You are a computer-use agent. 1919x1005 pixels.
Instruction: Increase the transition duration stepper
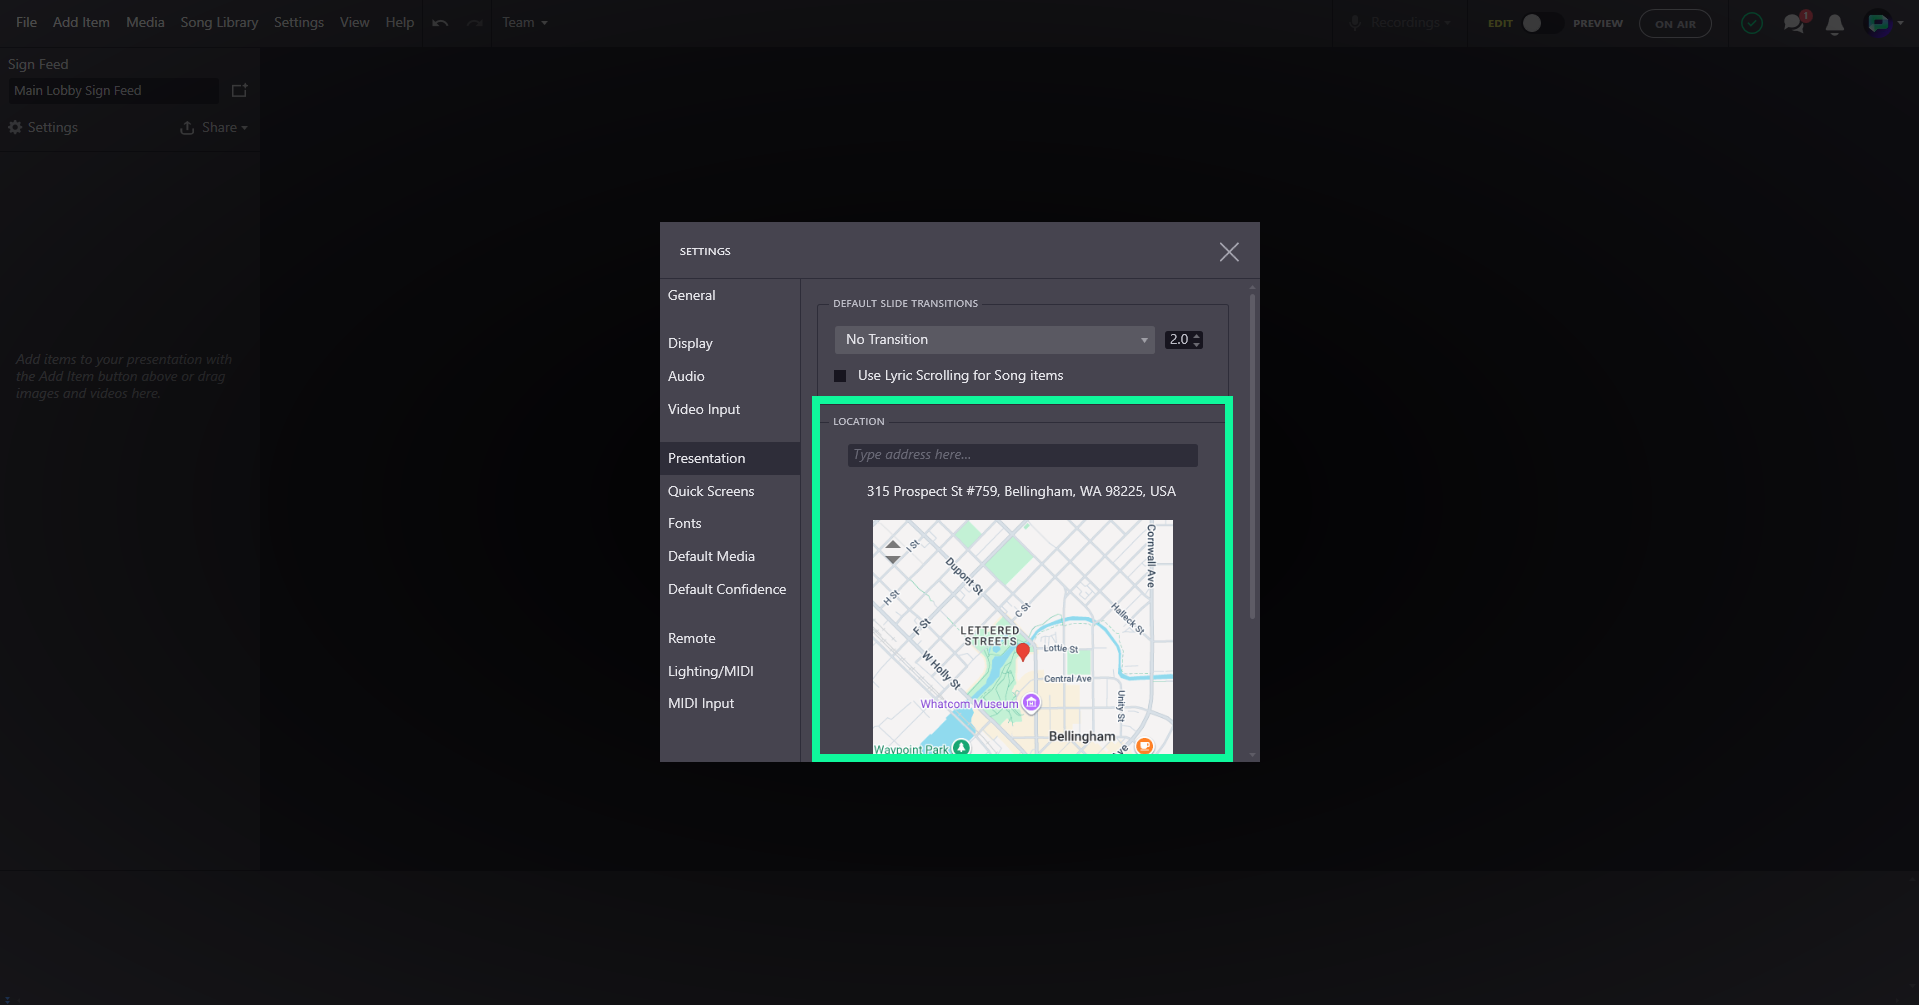point(1197,336)
